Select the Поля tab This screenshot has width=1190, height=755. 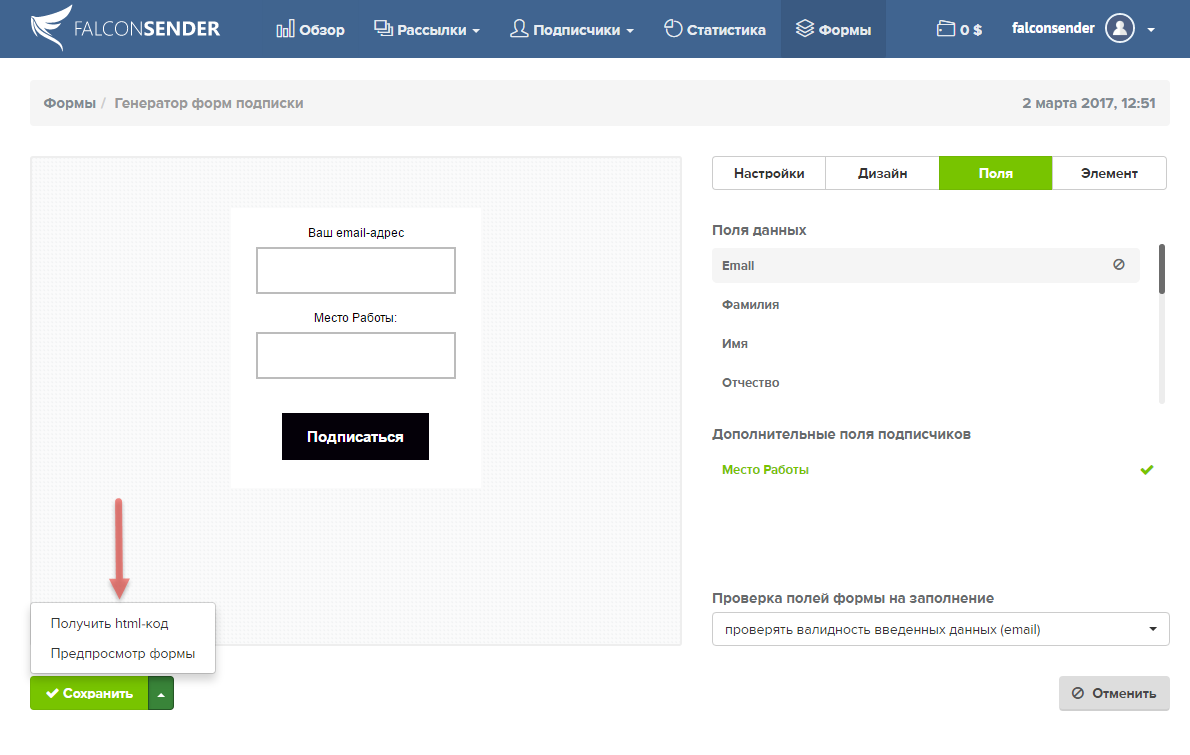(996, 173)
